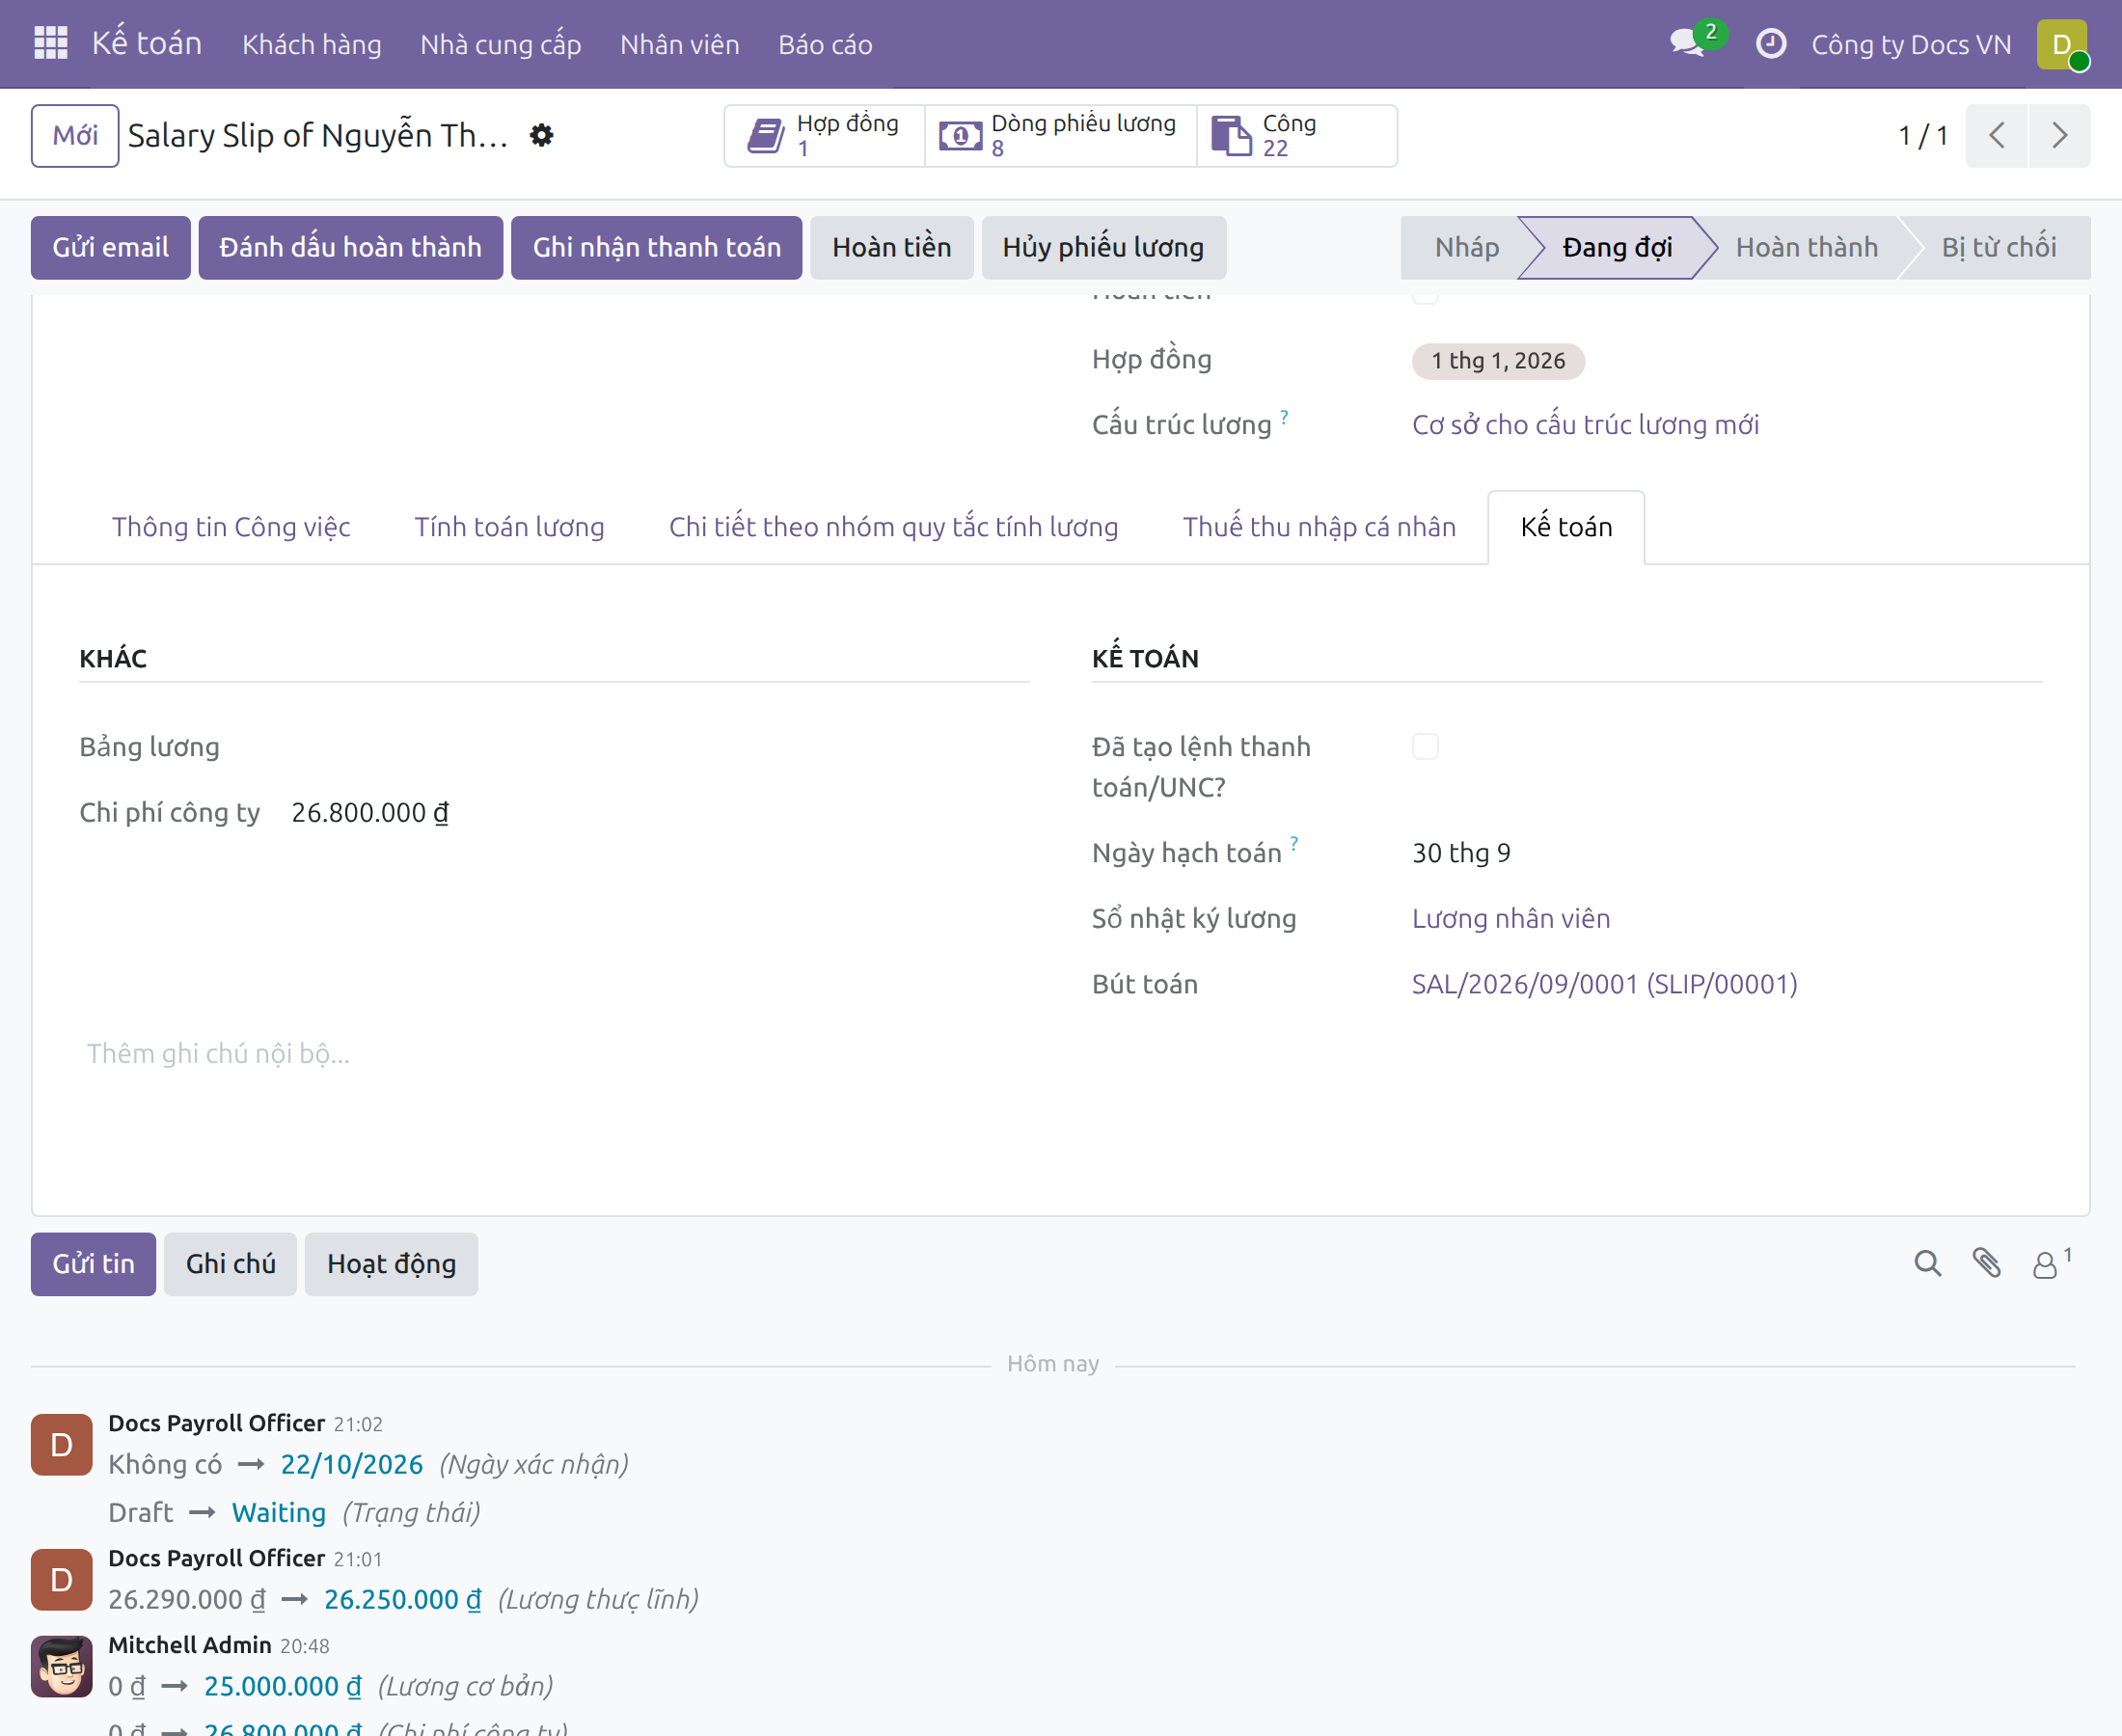Go to the previous record arrow

point(1996,136)
